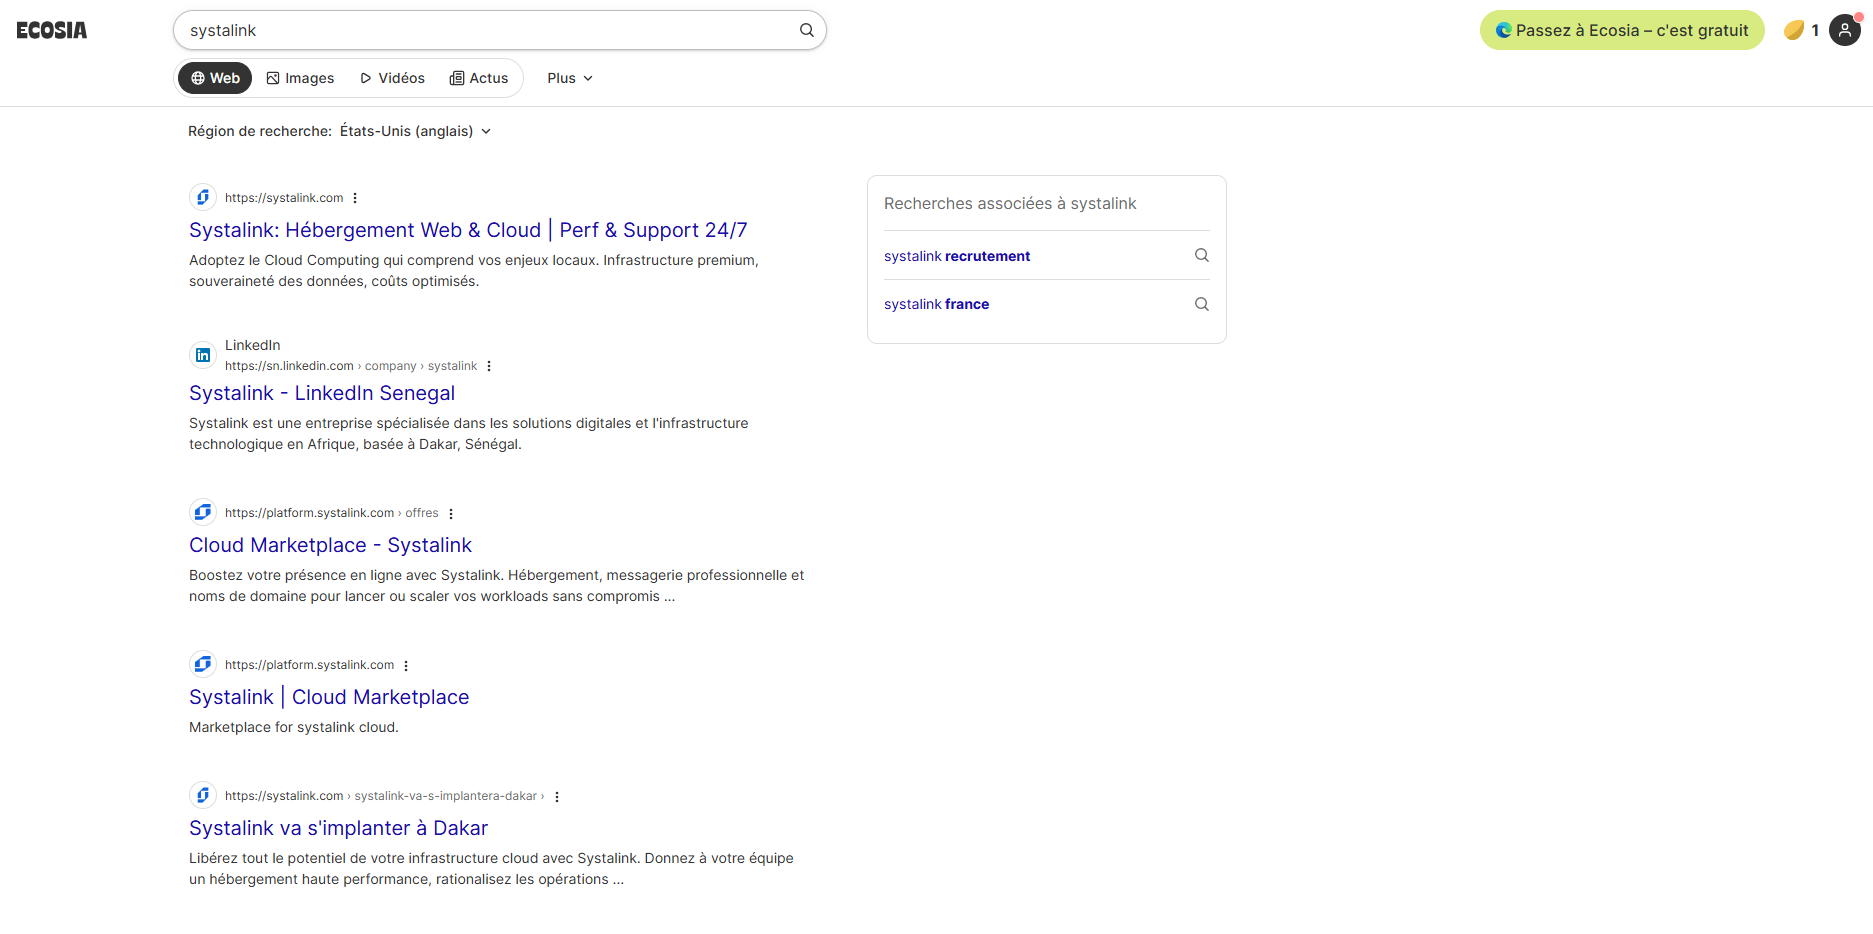Click the platform.systalink.com › offres URL
This screenshot has height=934, width=1873.
click(332, 513)
